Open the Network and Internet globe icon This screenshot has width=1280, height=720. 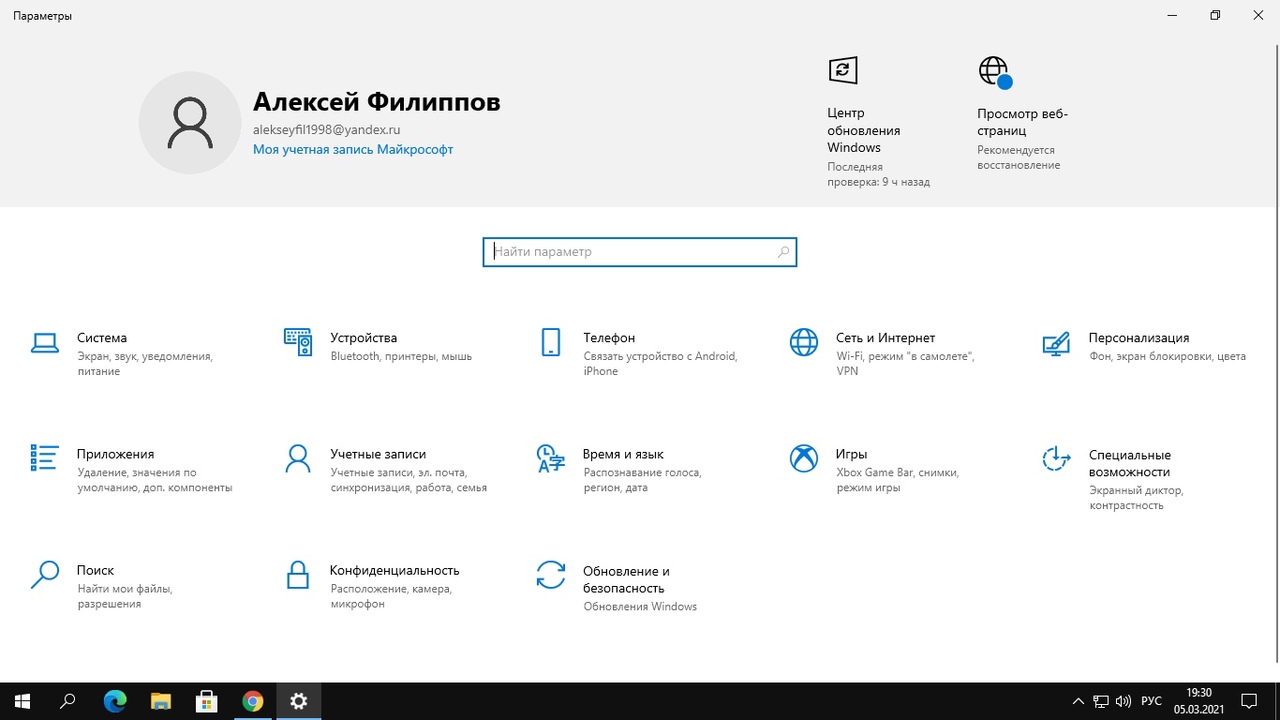point(804,342)
